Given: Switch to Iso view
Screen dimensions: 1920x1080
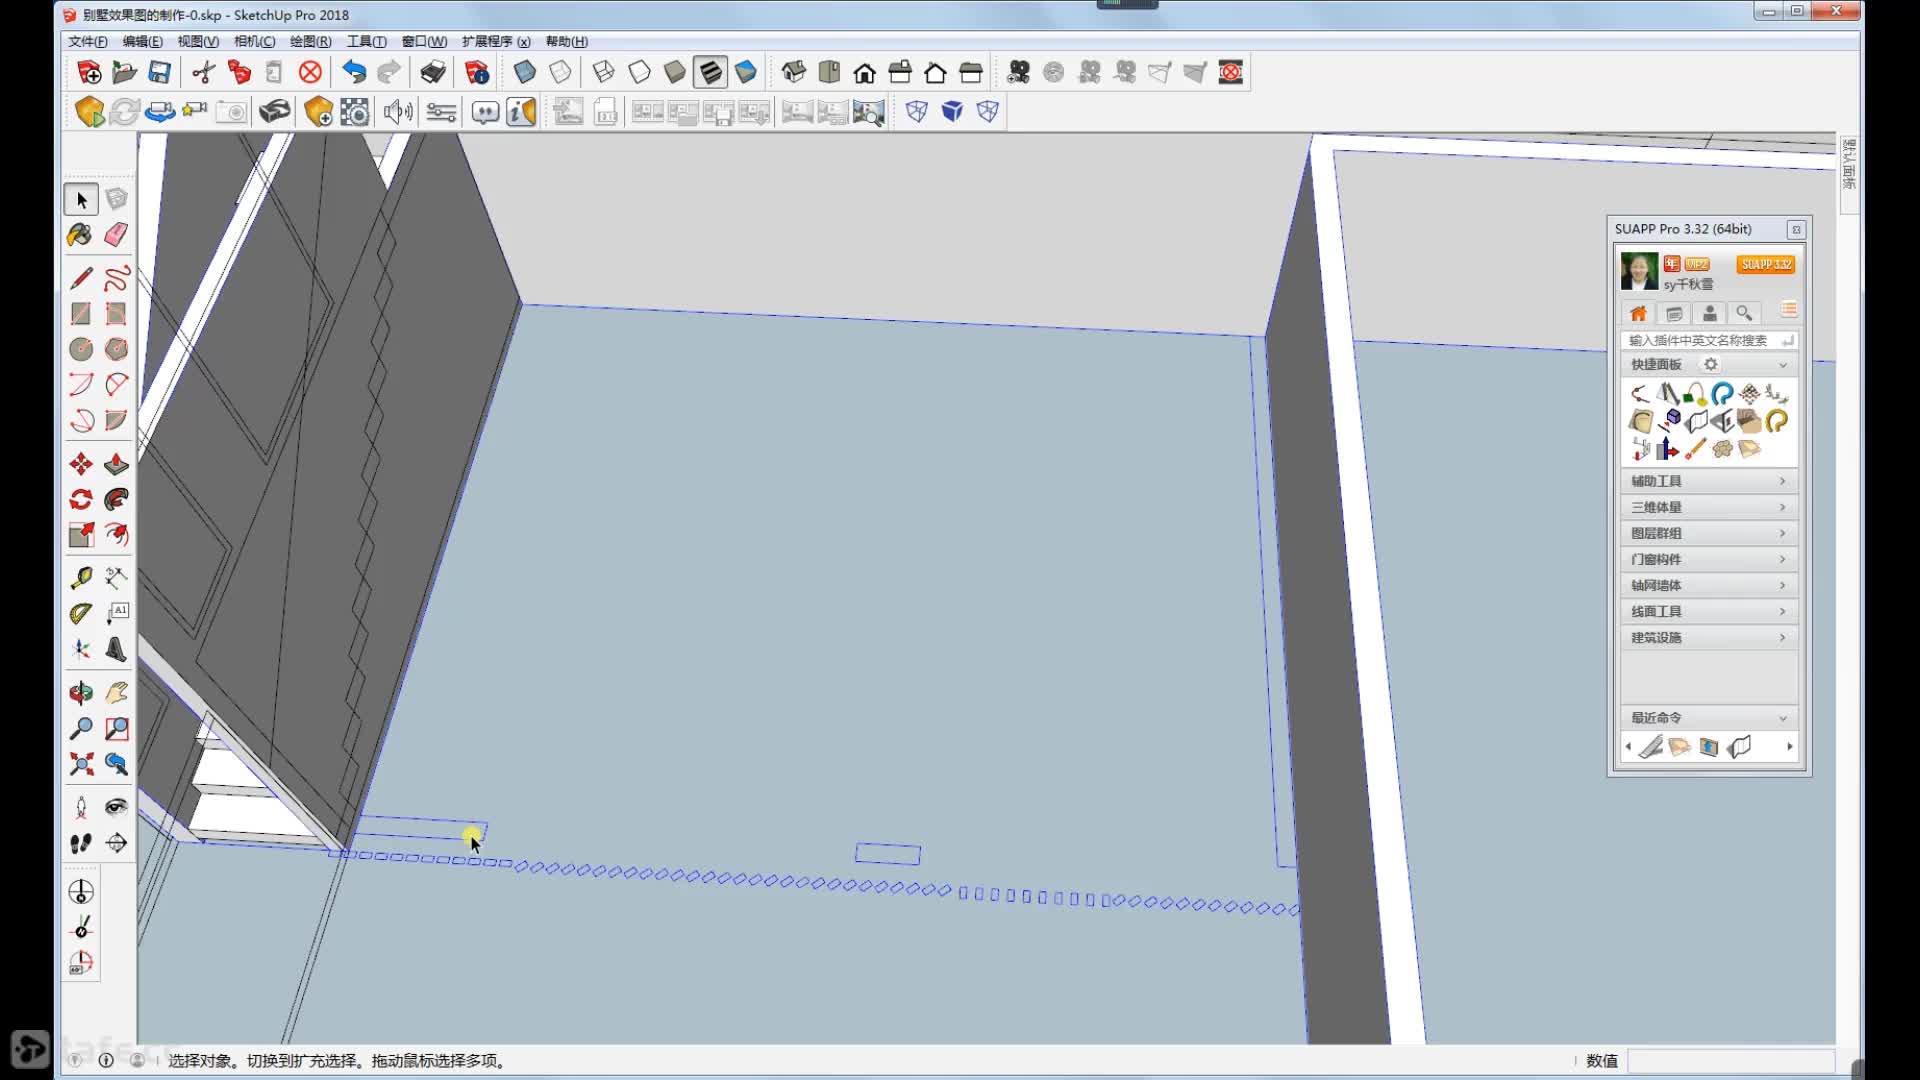Looking at the screenshot, I should pos(794,72).
